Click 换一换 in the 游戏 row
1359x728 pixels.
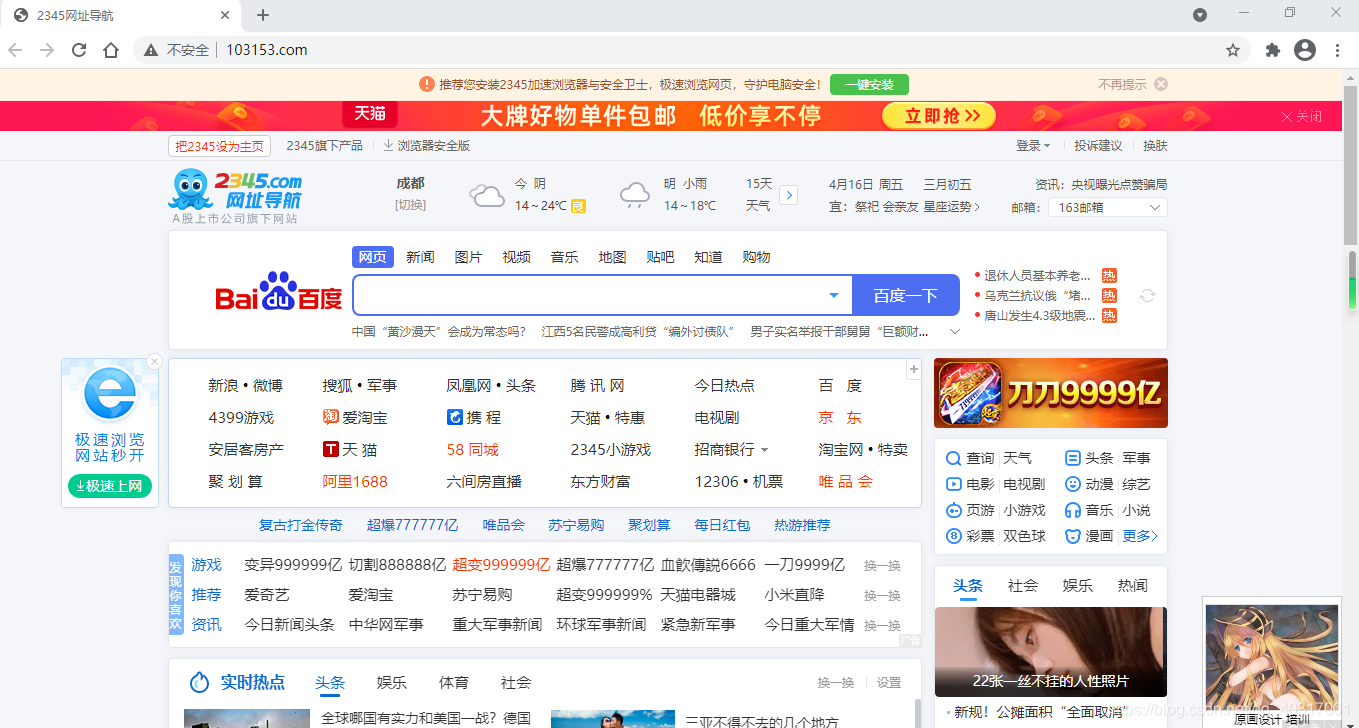point(882,566)
